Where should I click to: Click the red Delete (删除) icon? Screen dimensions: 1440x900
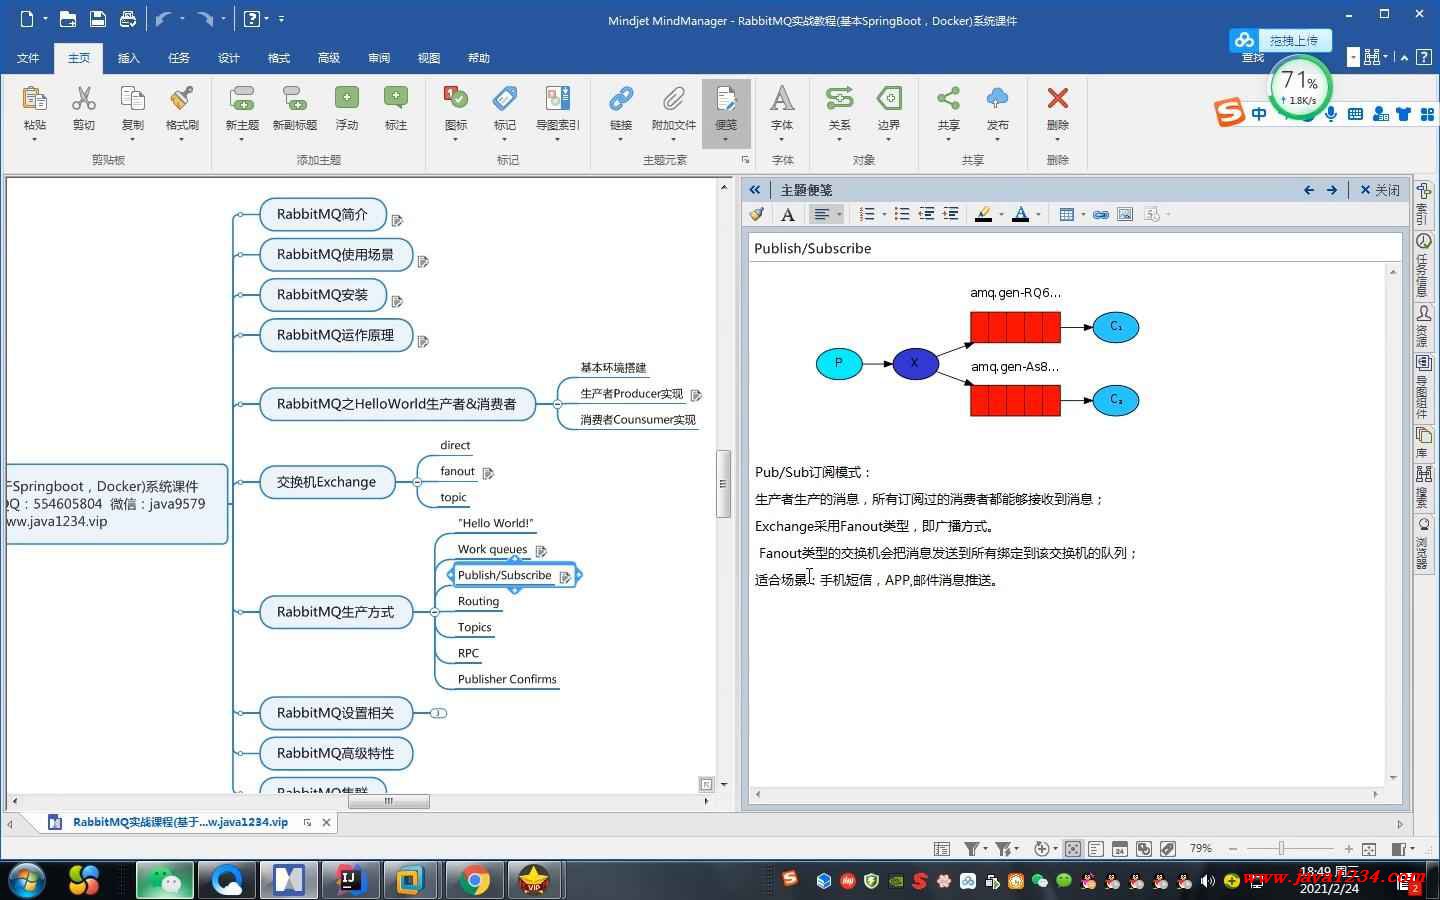click(1057, 99)
